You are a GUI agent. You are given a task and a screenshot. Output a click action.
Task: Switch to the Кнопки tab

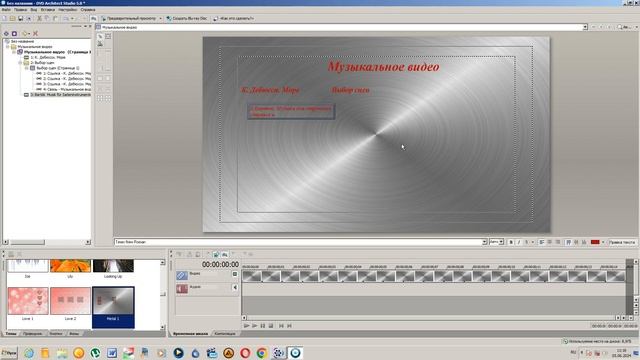56,333
